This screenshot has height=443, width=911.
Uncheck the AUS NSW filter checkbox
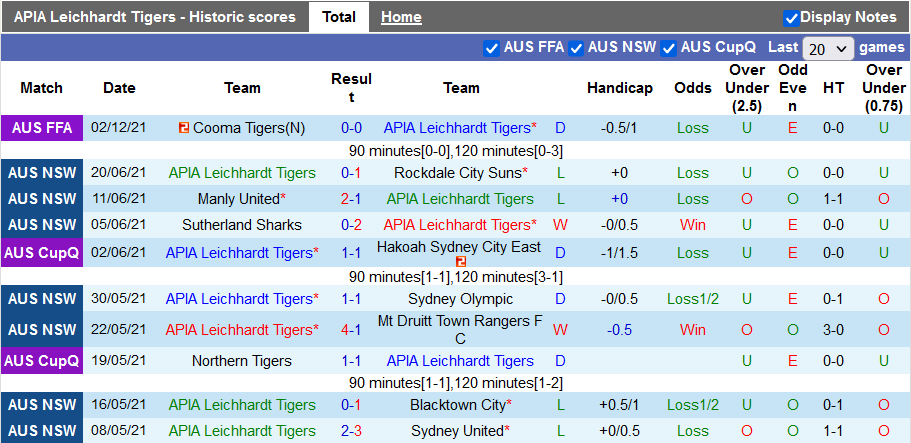576,48
